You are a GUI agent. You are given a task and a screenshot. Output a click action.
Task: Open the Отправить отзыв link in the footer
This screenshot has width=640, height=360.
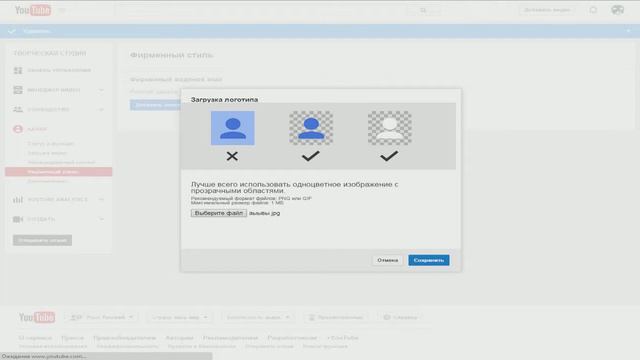click(269, 347)
